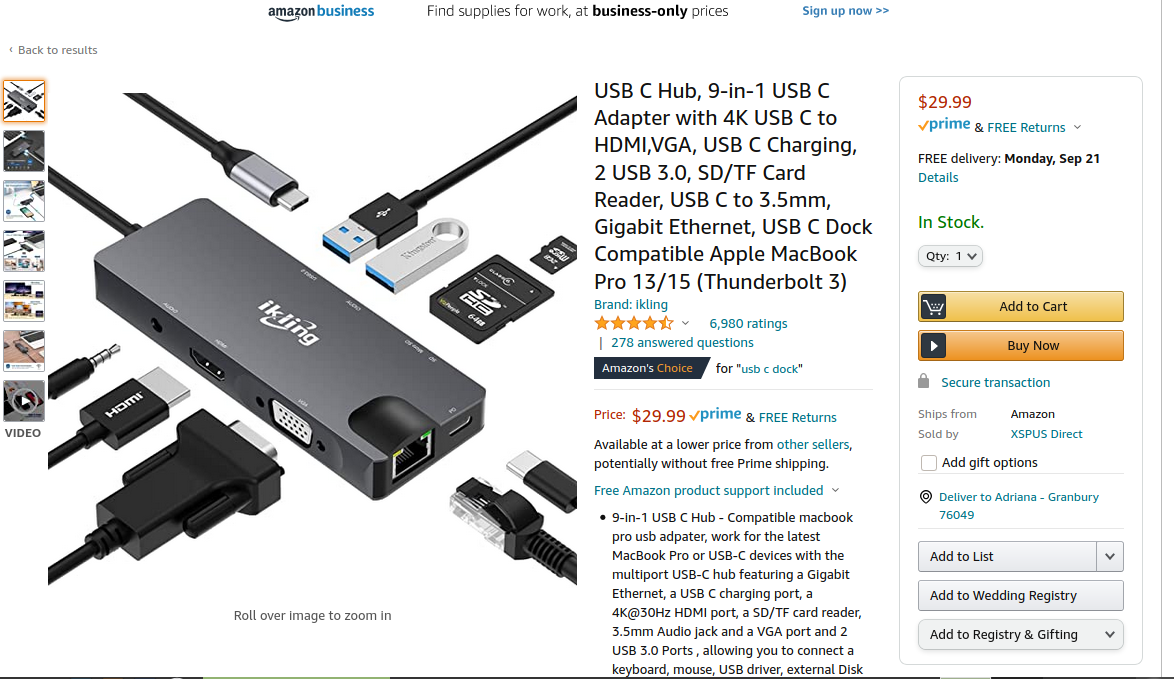The image size is (1174, 679).
Task: Enable the Add gift options checkbox
Action: click(928, 463)
